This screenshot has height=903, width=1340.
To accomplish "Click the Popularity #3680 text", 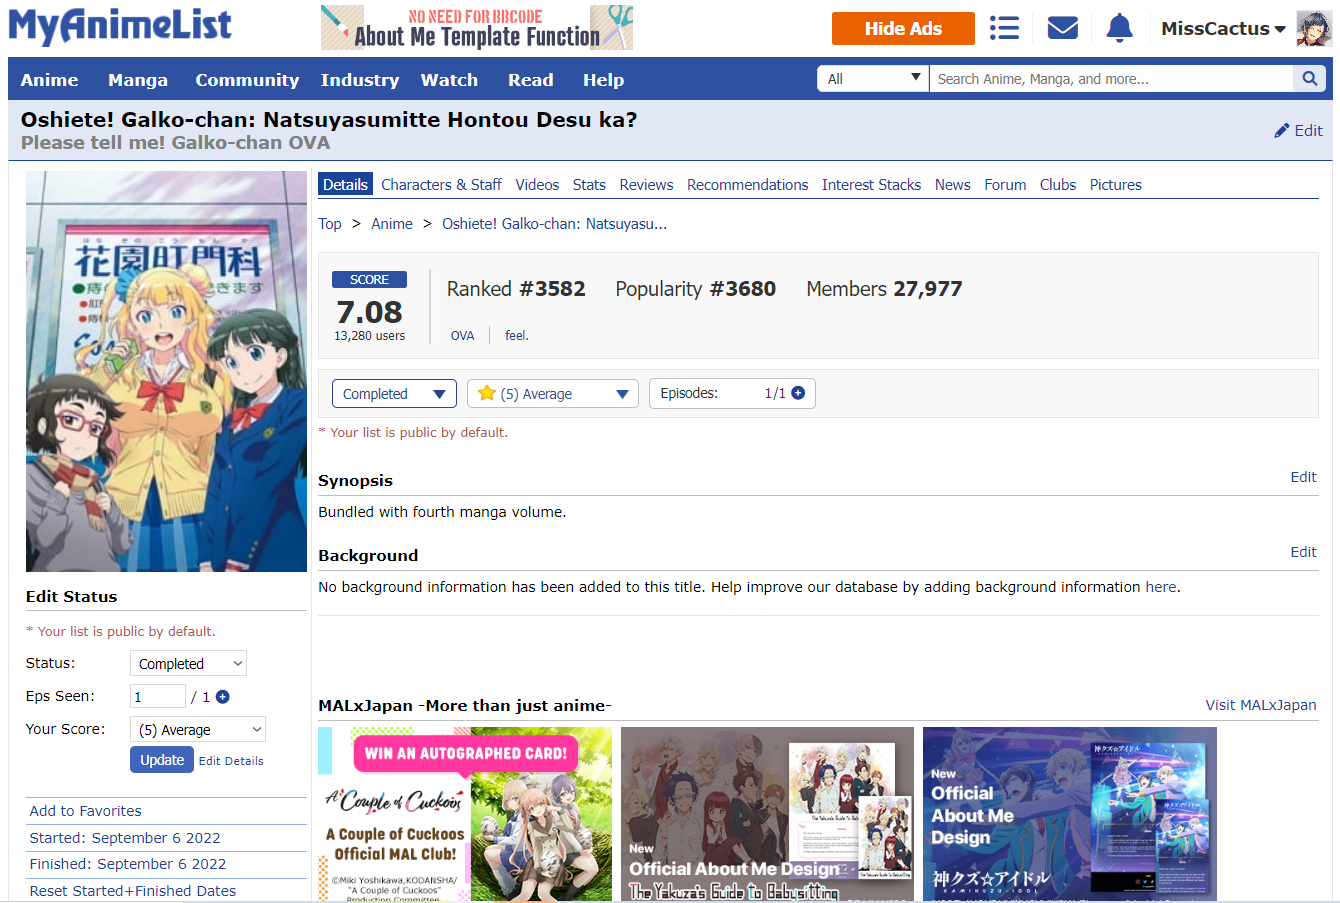I will (696, 289).
